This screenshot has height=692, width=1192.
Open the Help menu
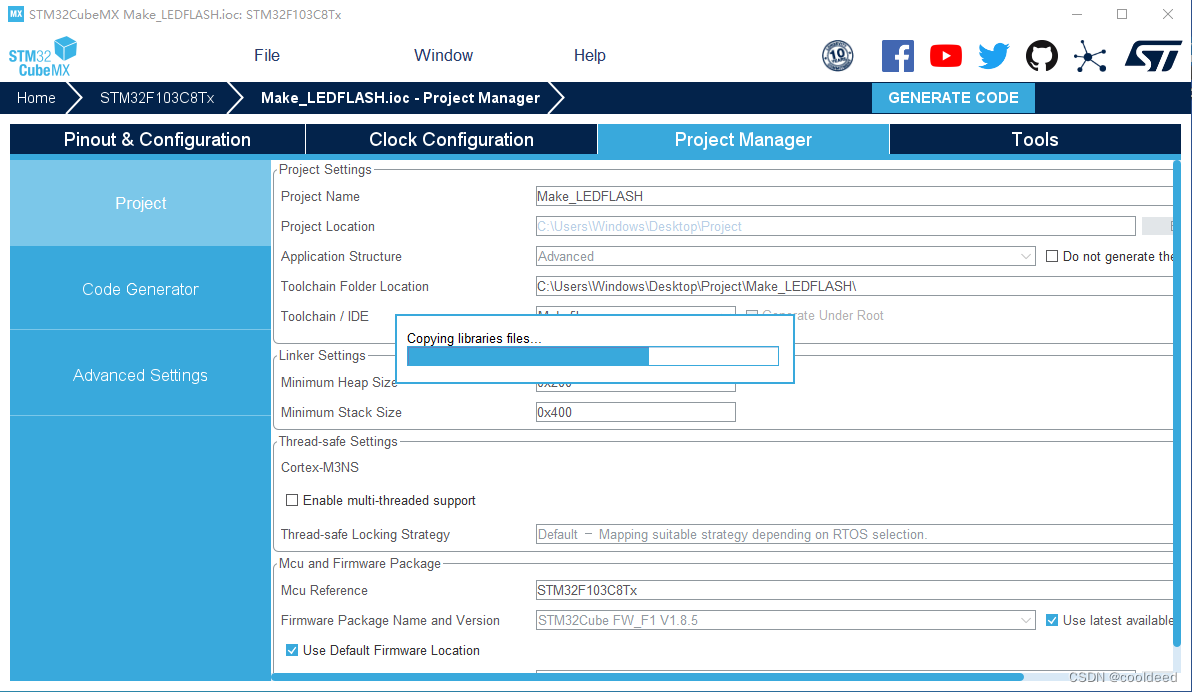click(589, 56)
